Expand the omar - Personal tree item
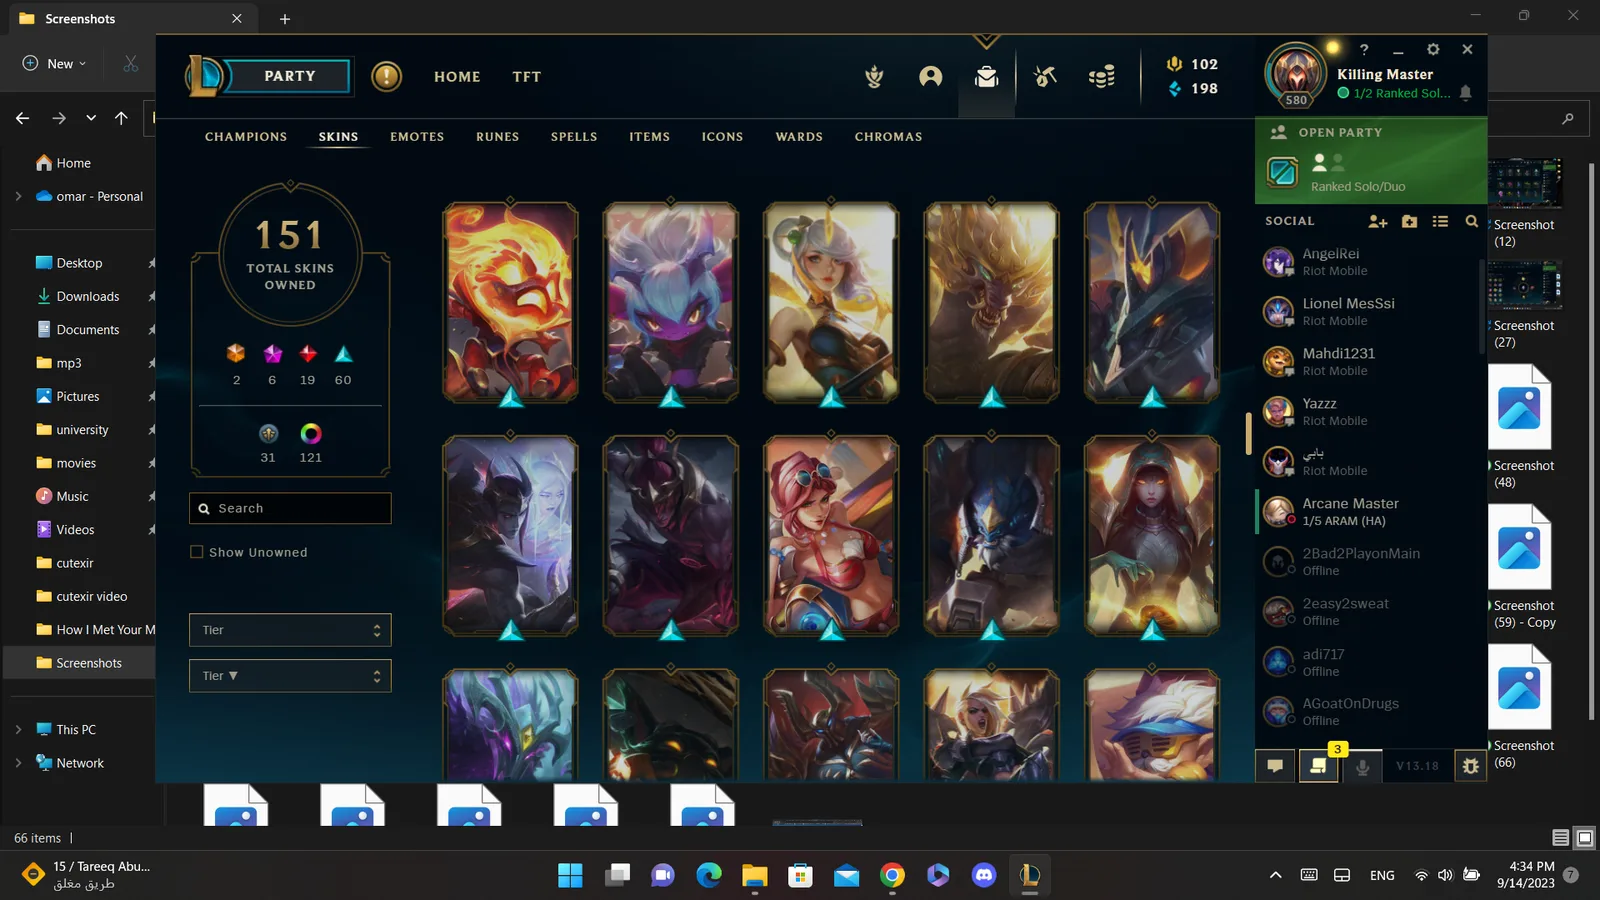This screenshot has height=900, width=1600. point(18,196)
